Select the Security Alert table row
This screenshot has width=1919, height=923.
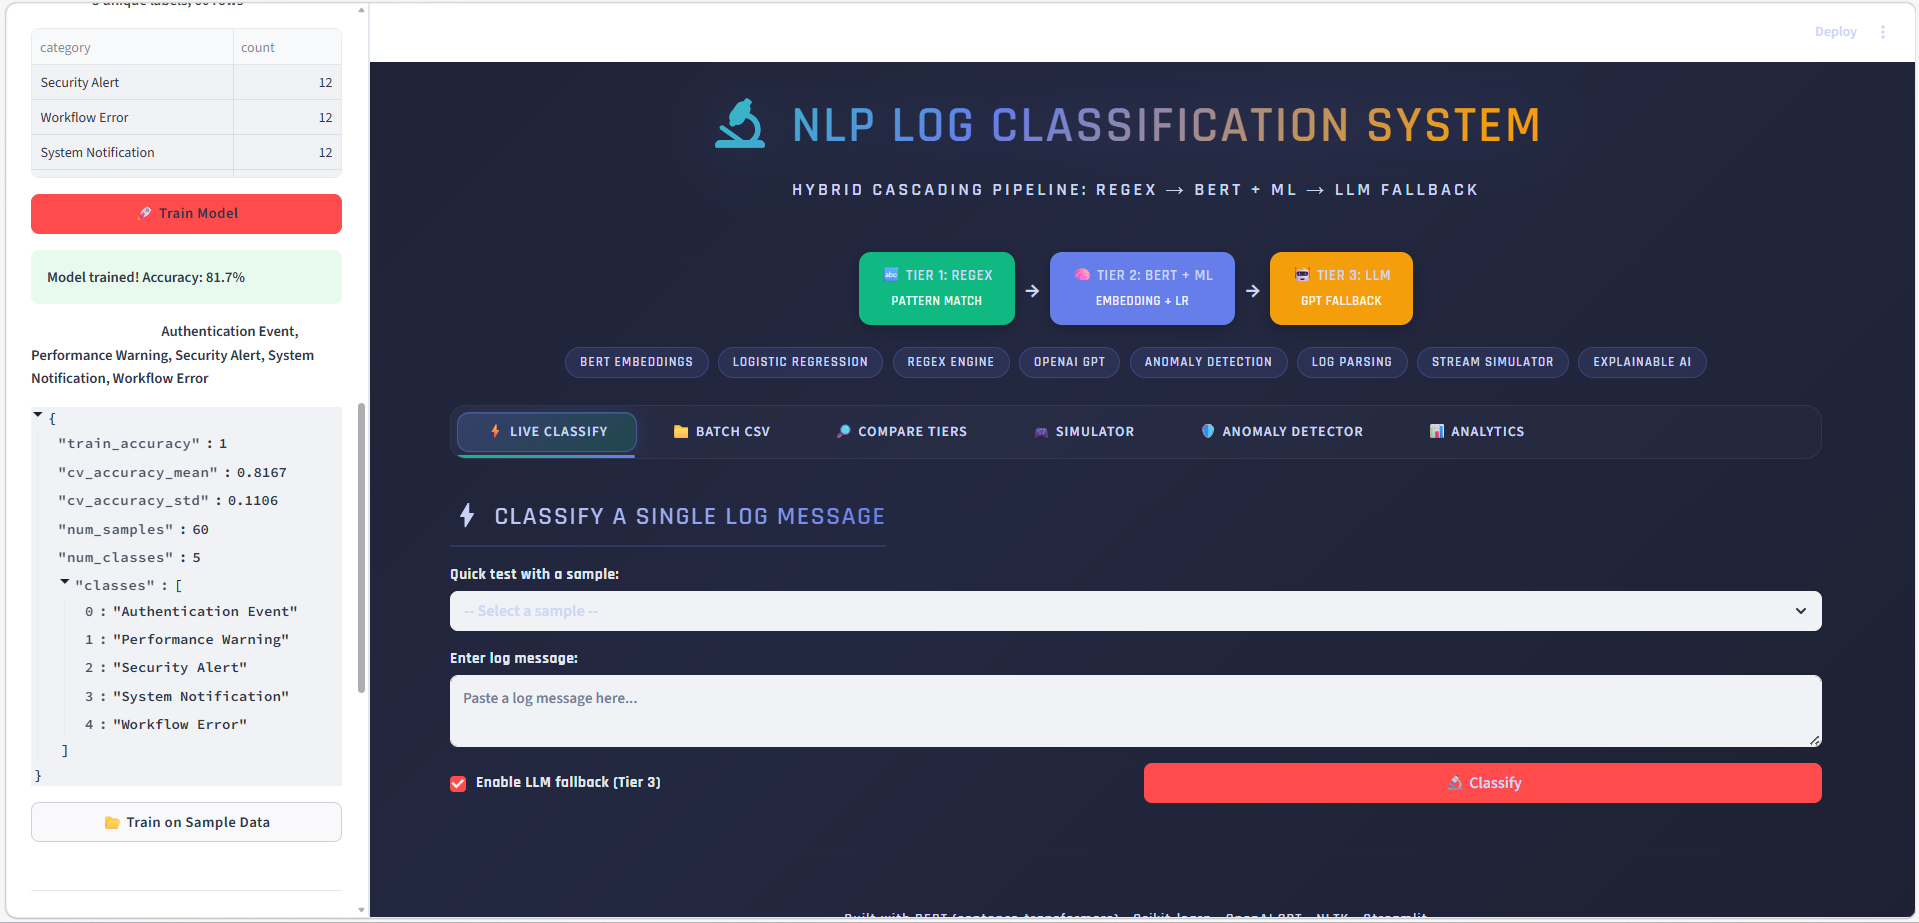[186, 82]
